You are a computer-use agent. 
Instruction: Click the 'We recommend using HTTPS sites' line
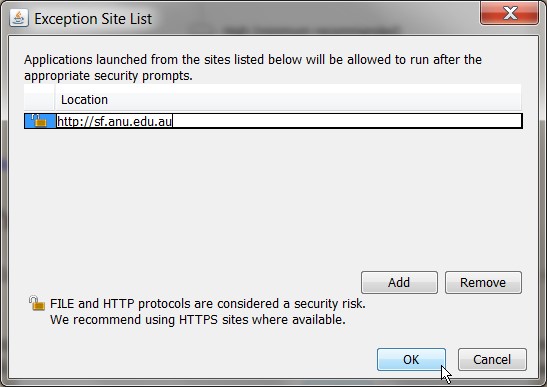(x=197, y=320)
